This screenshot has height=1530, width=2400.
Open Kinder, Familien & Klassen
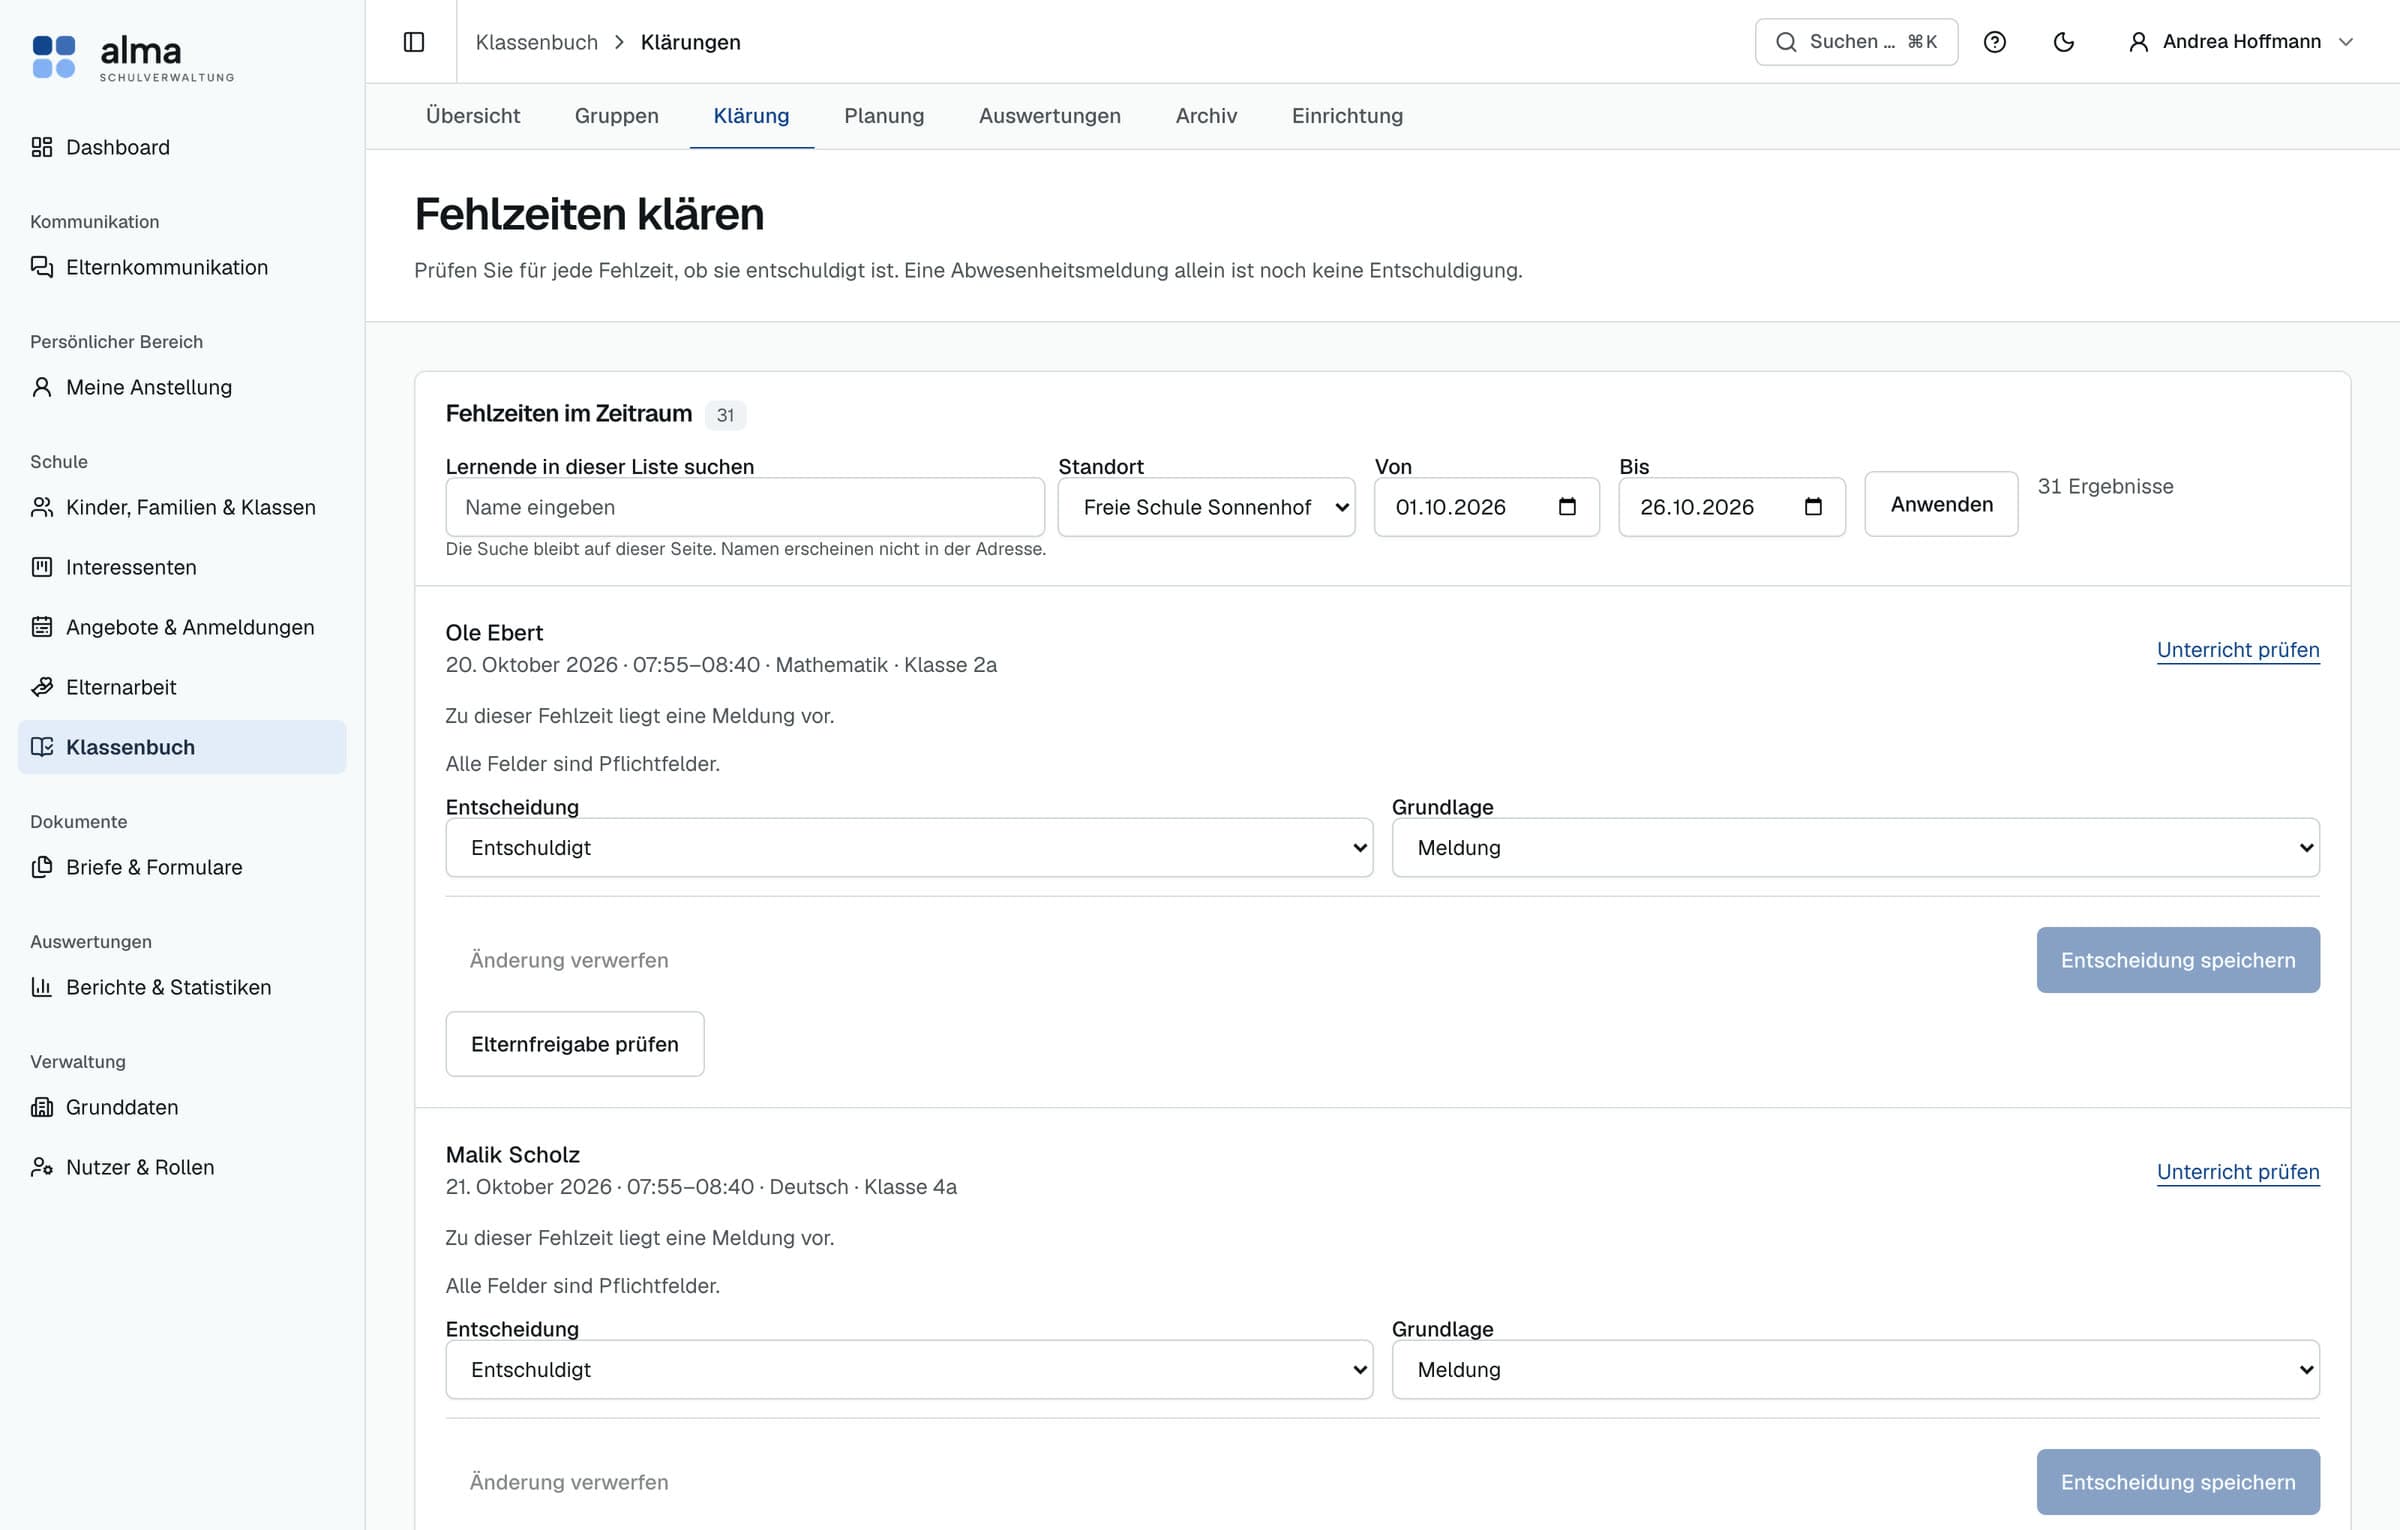[x=182, y=507]
